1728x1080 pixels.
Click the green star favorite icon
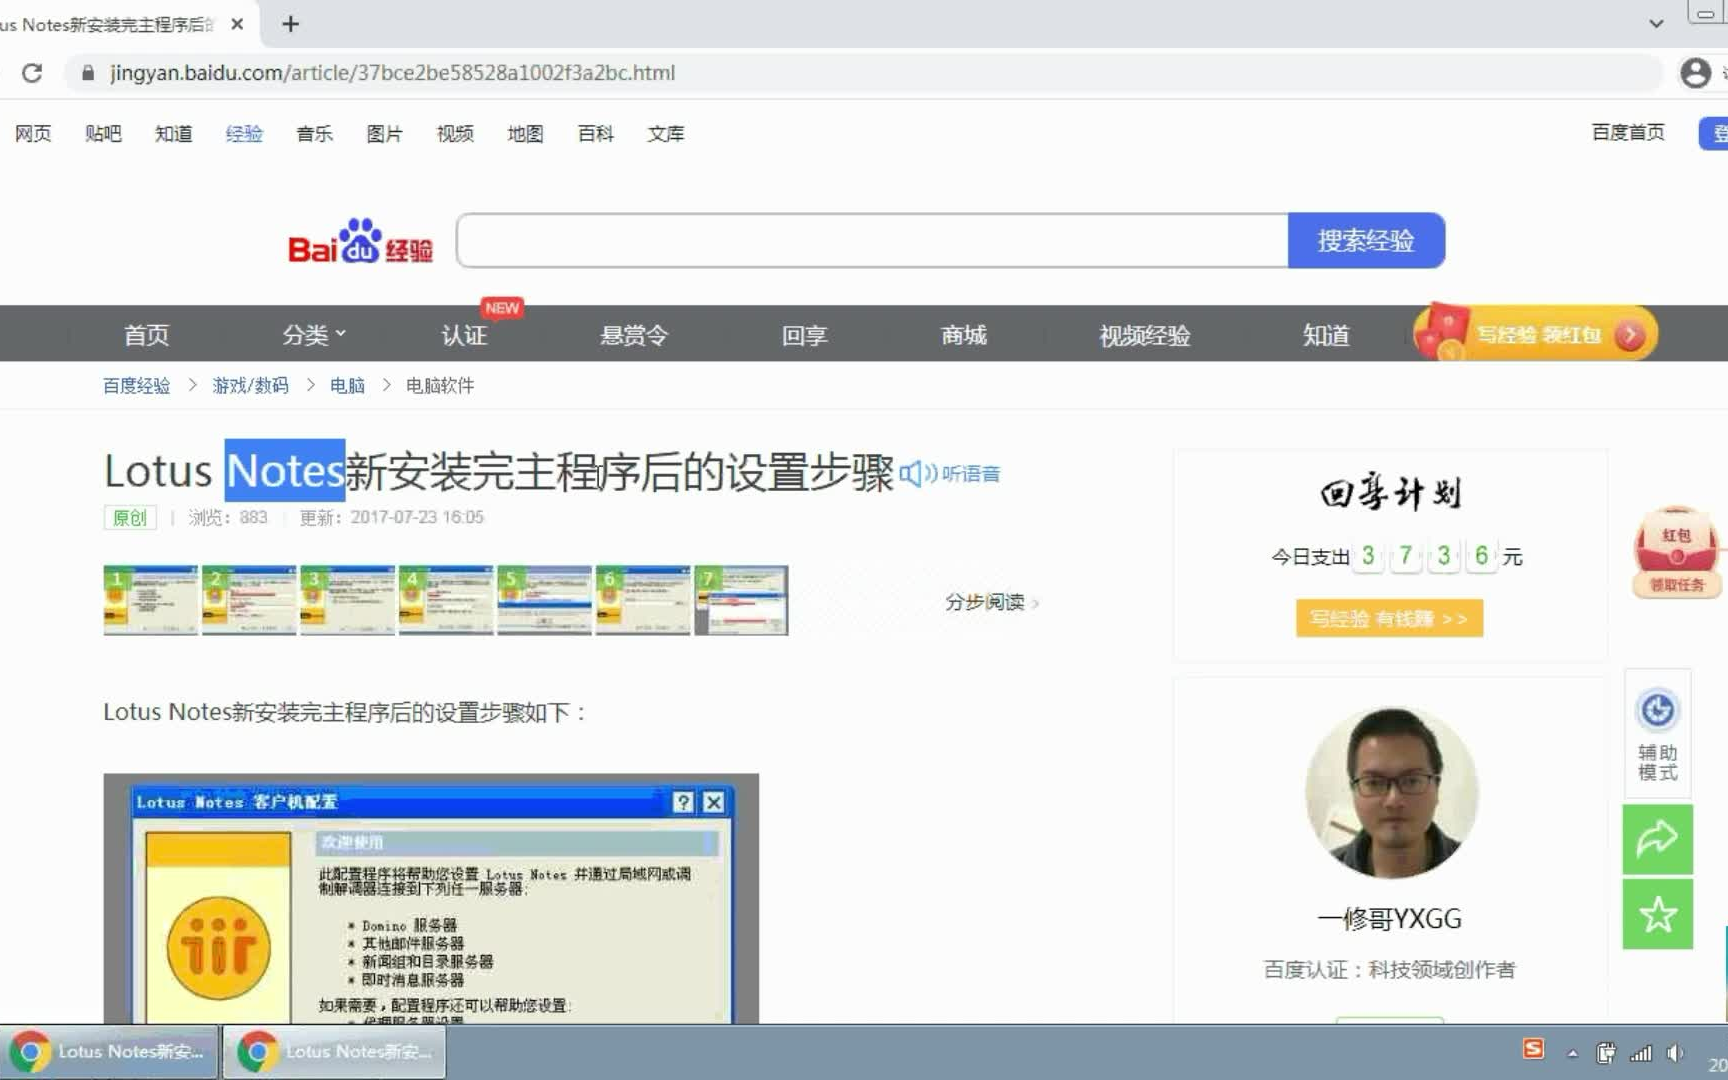(x=1657, y=914)
